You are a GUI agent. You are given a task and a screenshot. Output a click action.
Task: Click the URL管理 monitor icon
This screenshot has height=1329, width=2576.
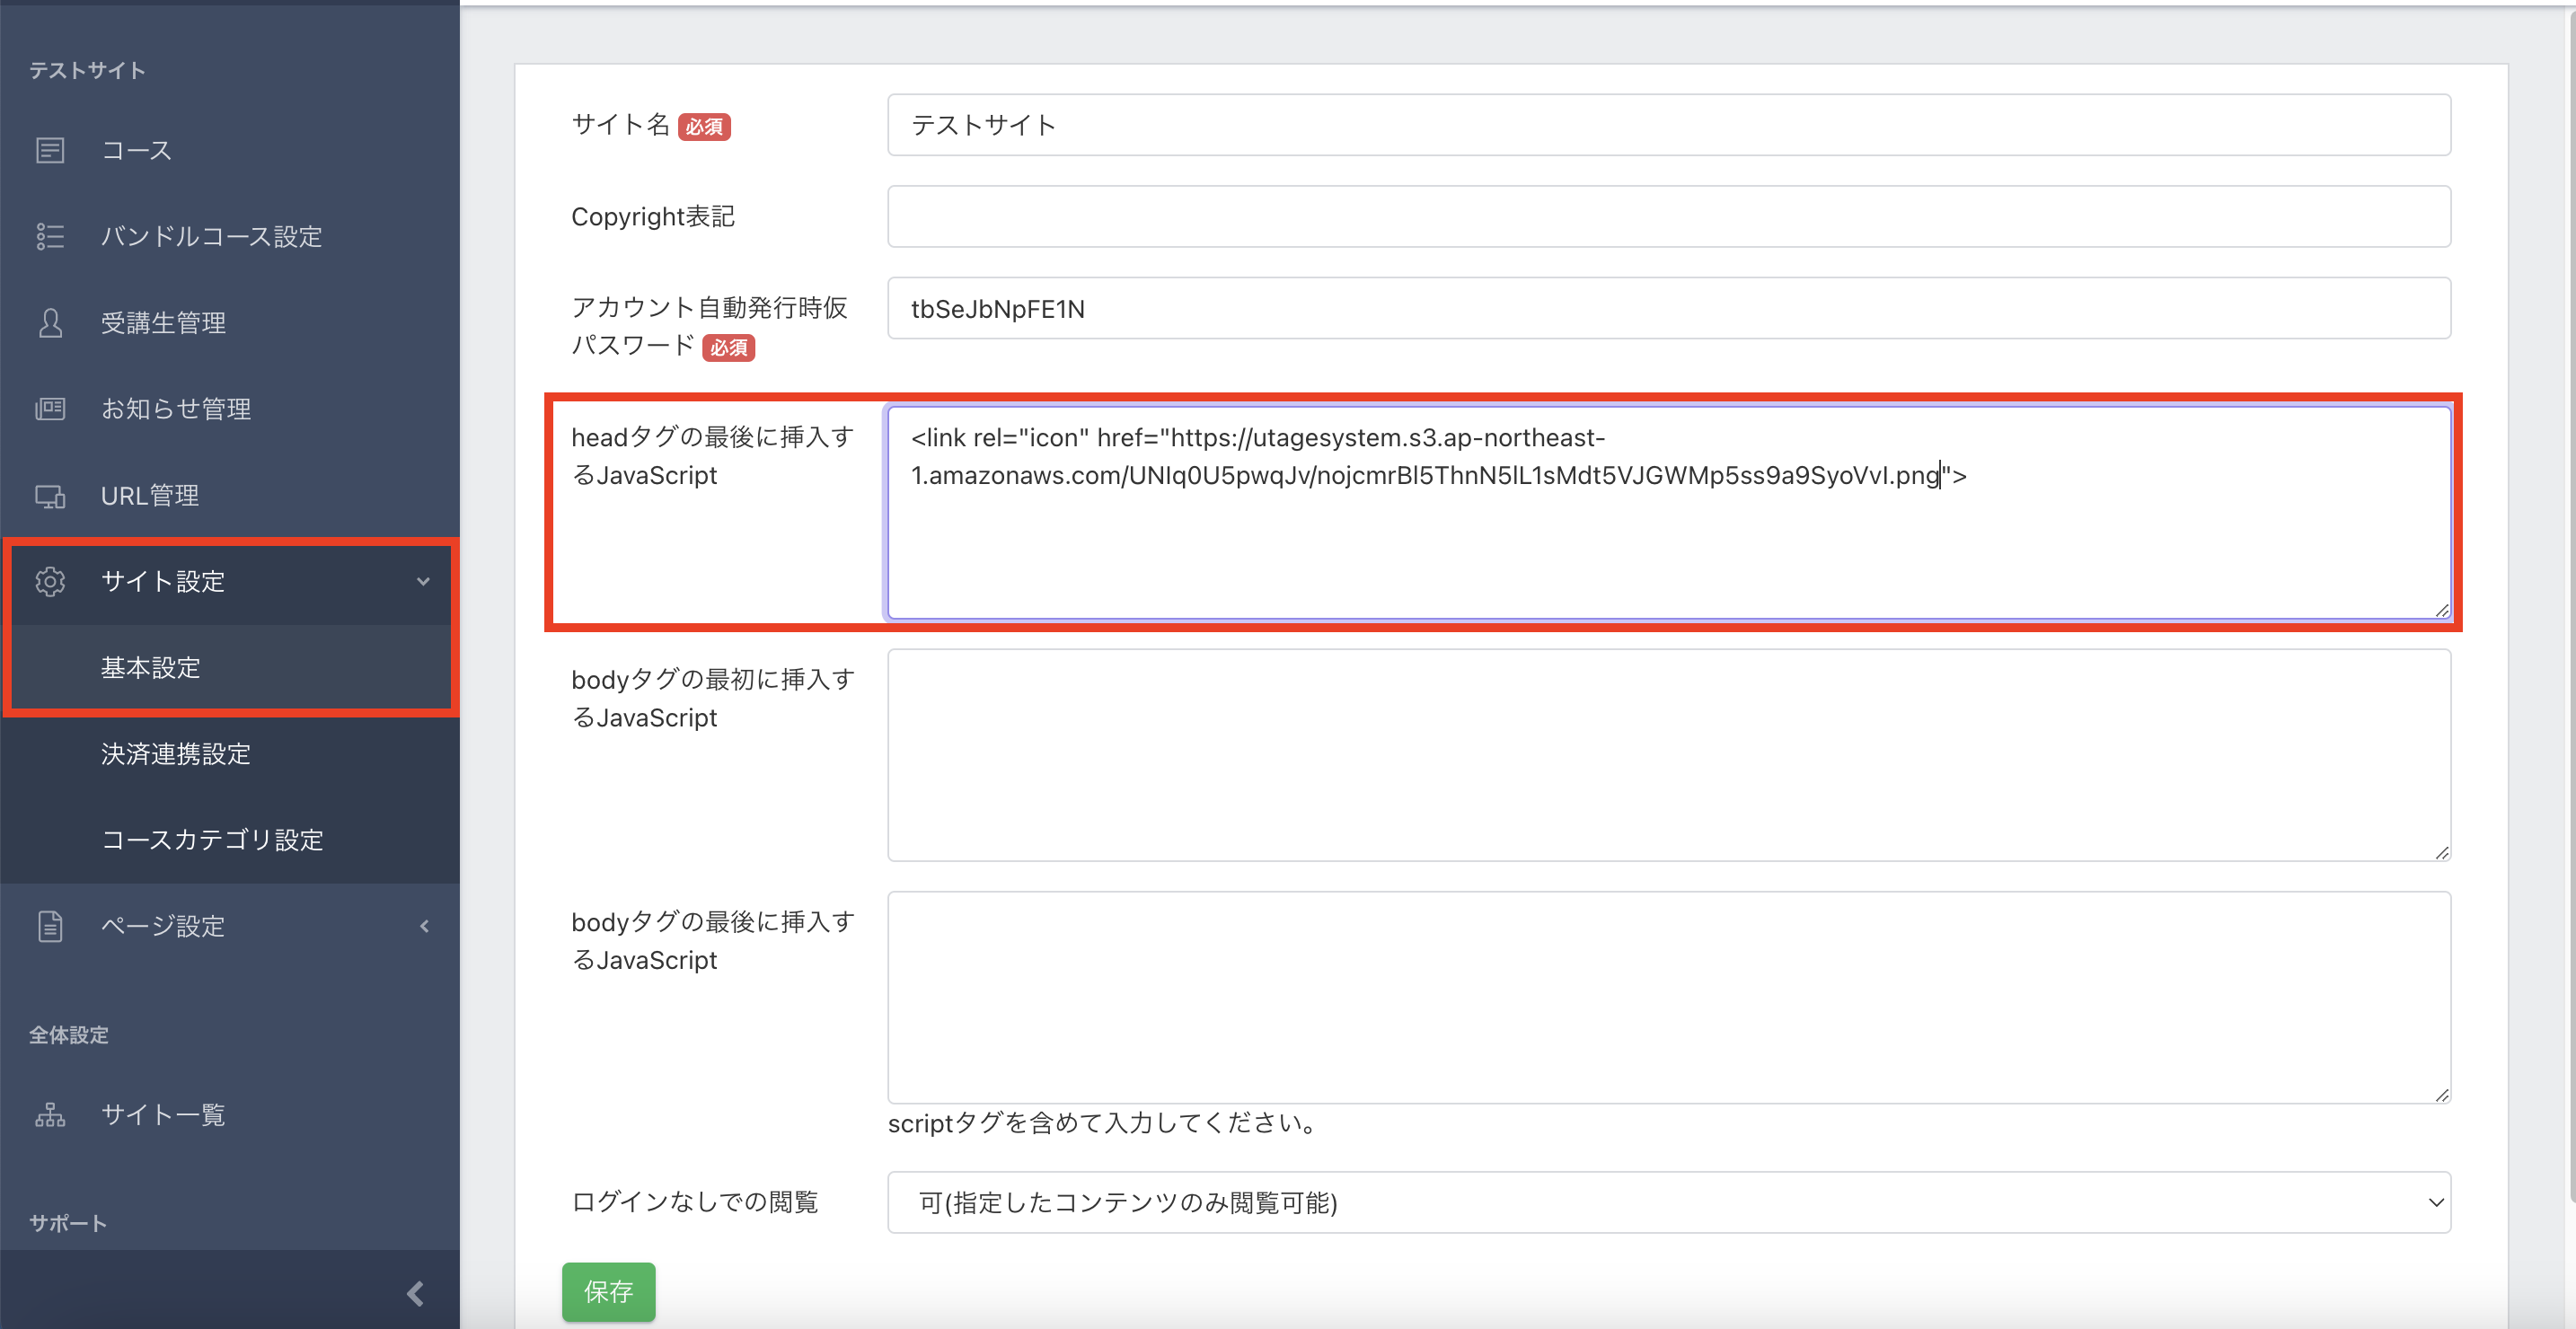(x=50, y=495)
